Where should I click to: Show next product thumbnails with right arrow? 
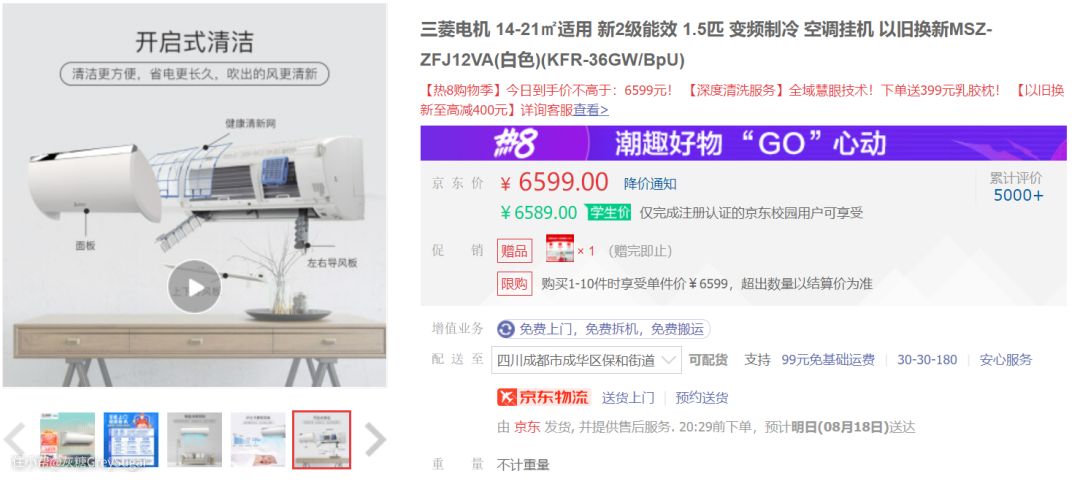[375, 439]
